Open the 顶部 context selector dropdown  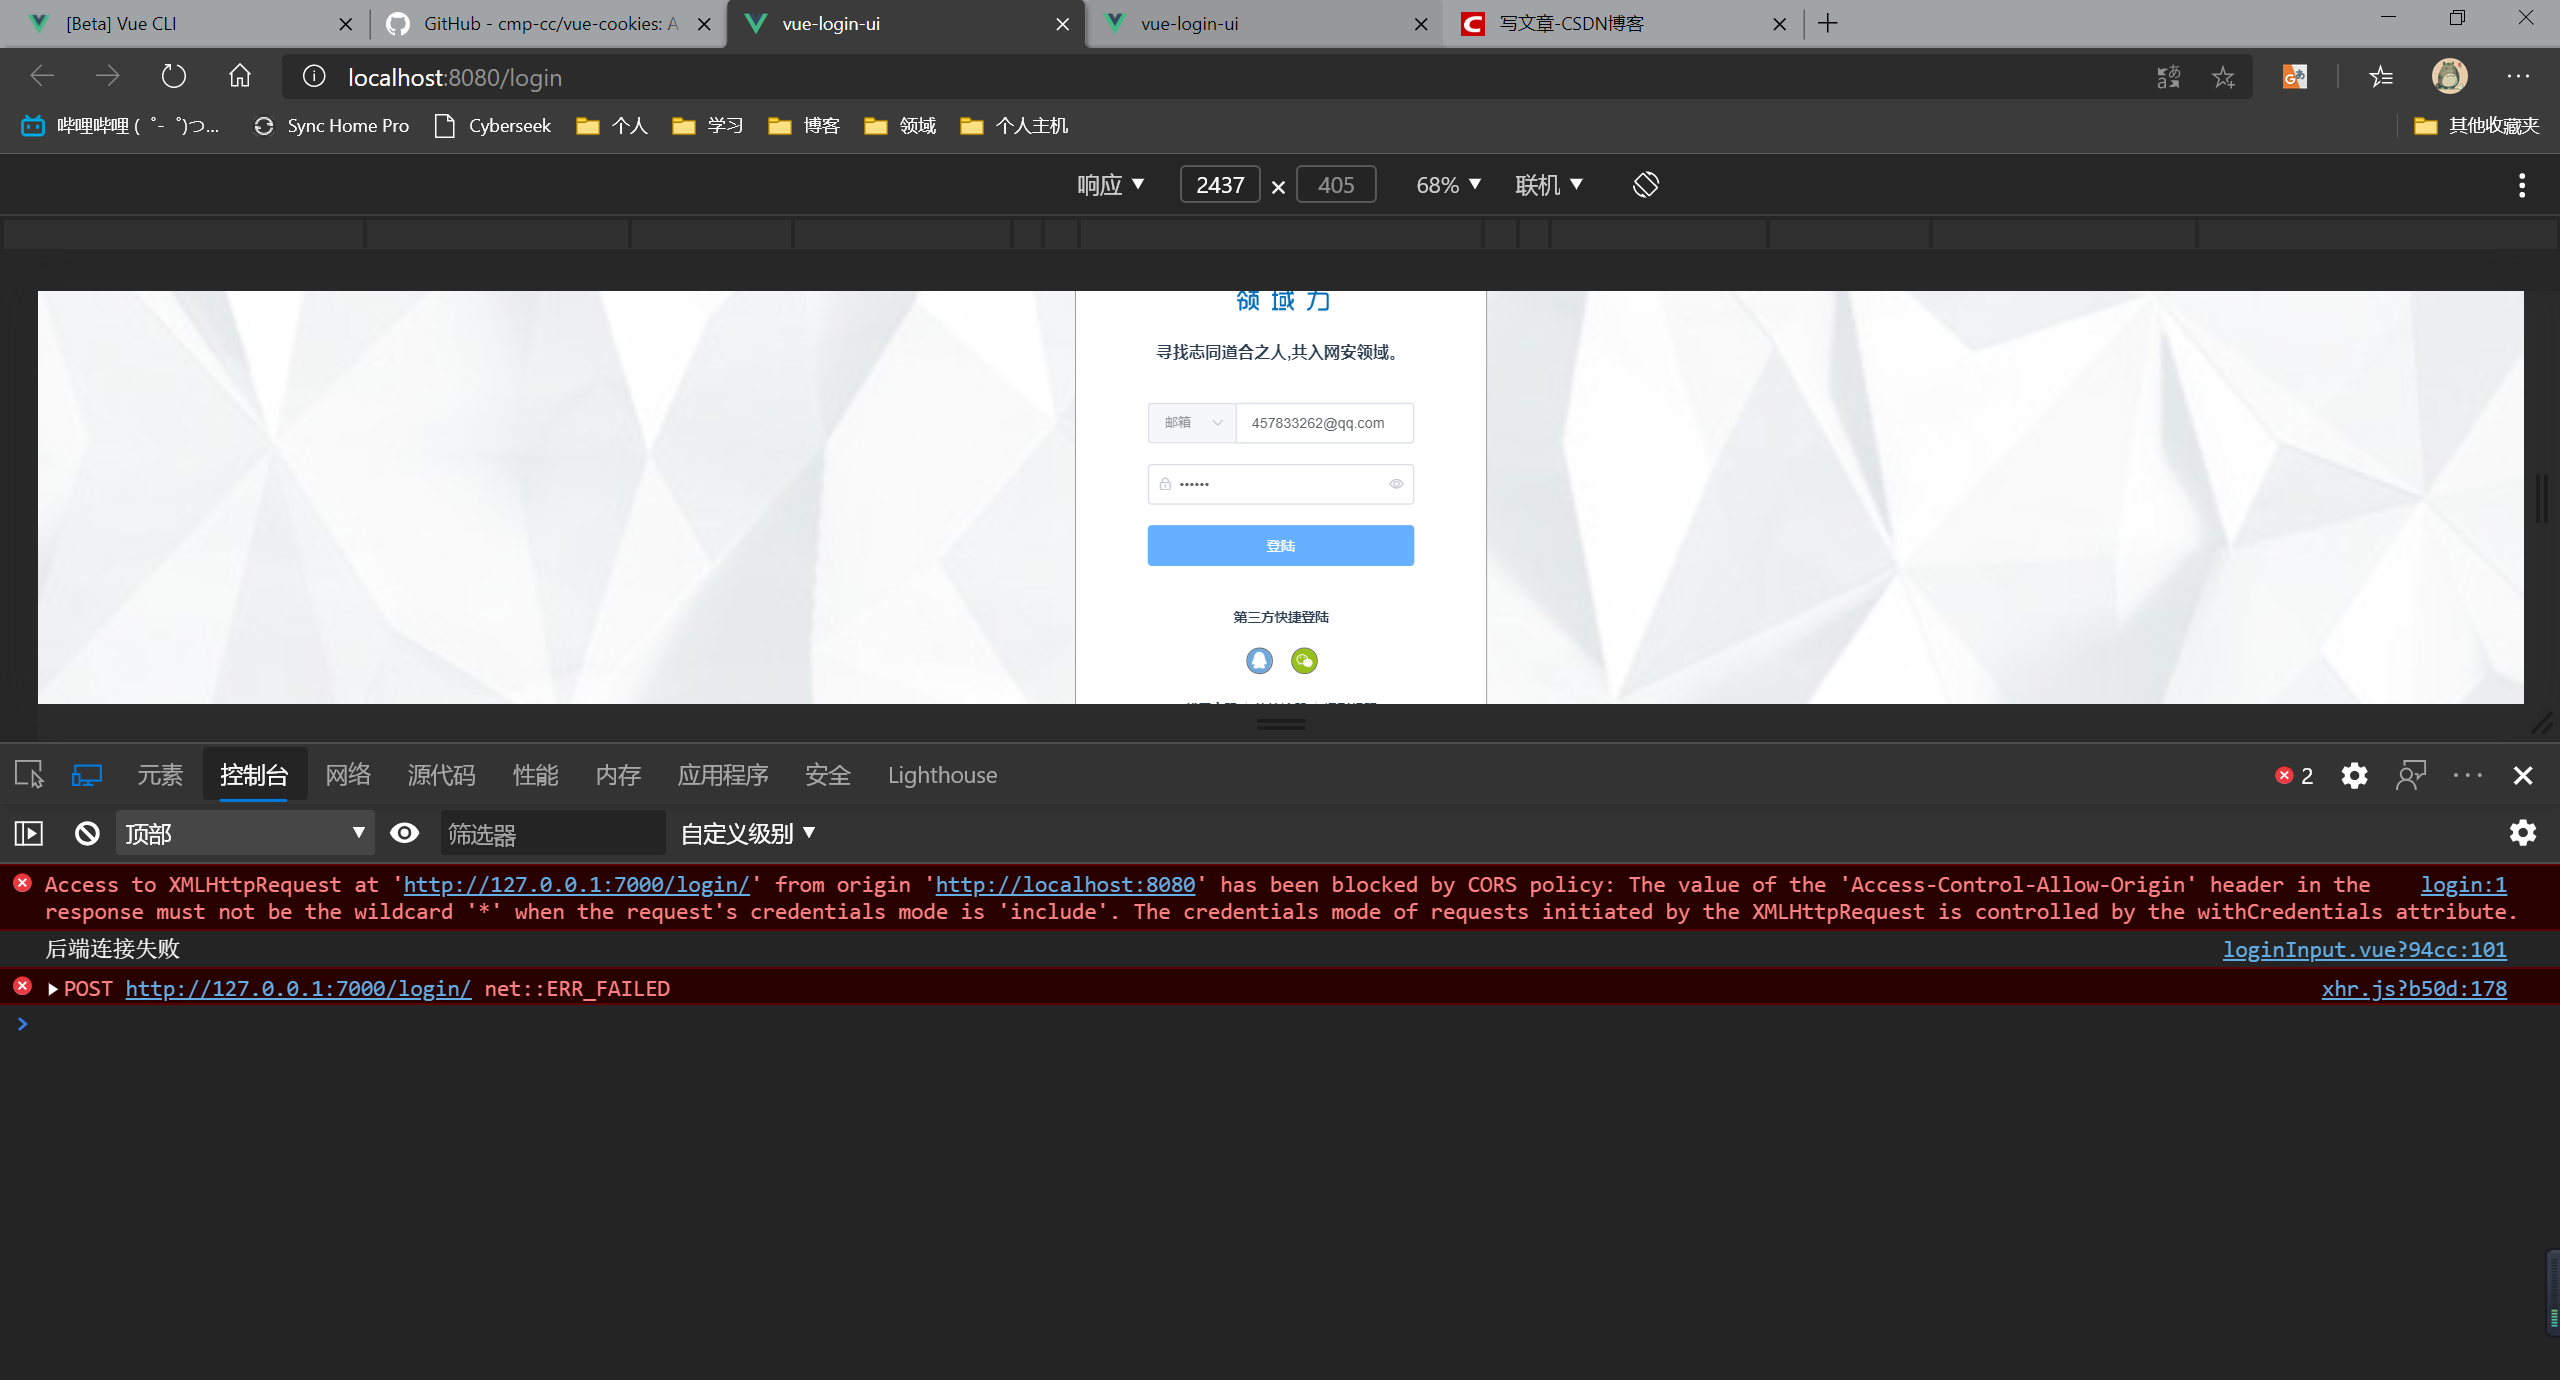(x=245, y=833)
